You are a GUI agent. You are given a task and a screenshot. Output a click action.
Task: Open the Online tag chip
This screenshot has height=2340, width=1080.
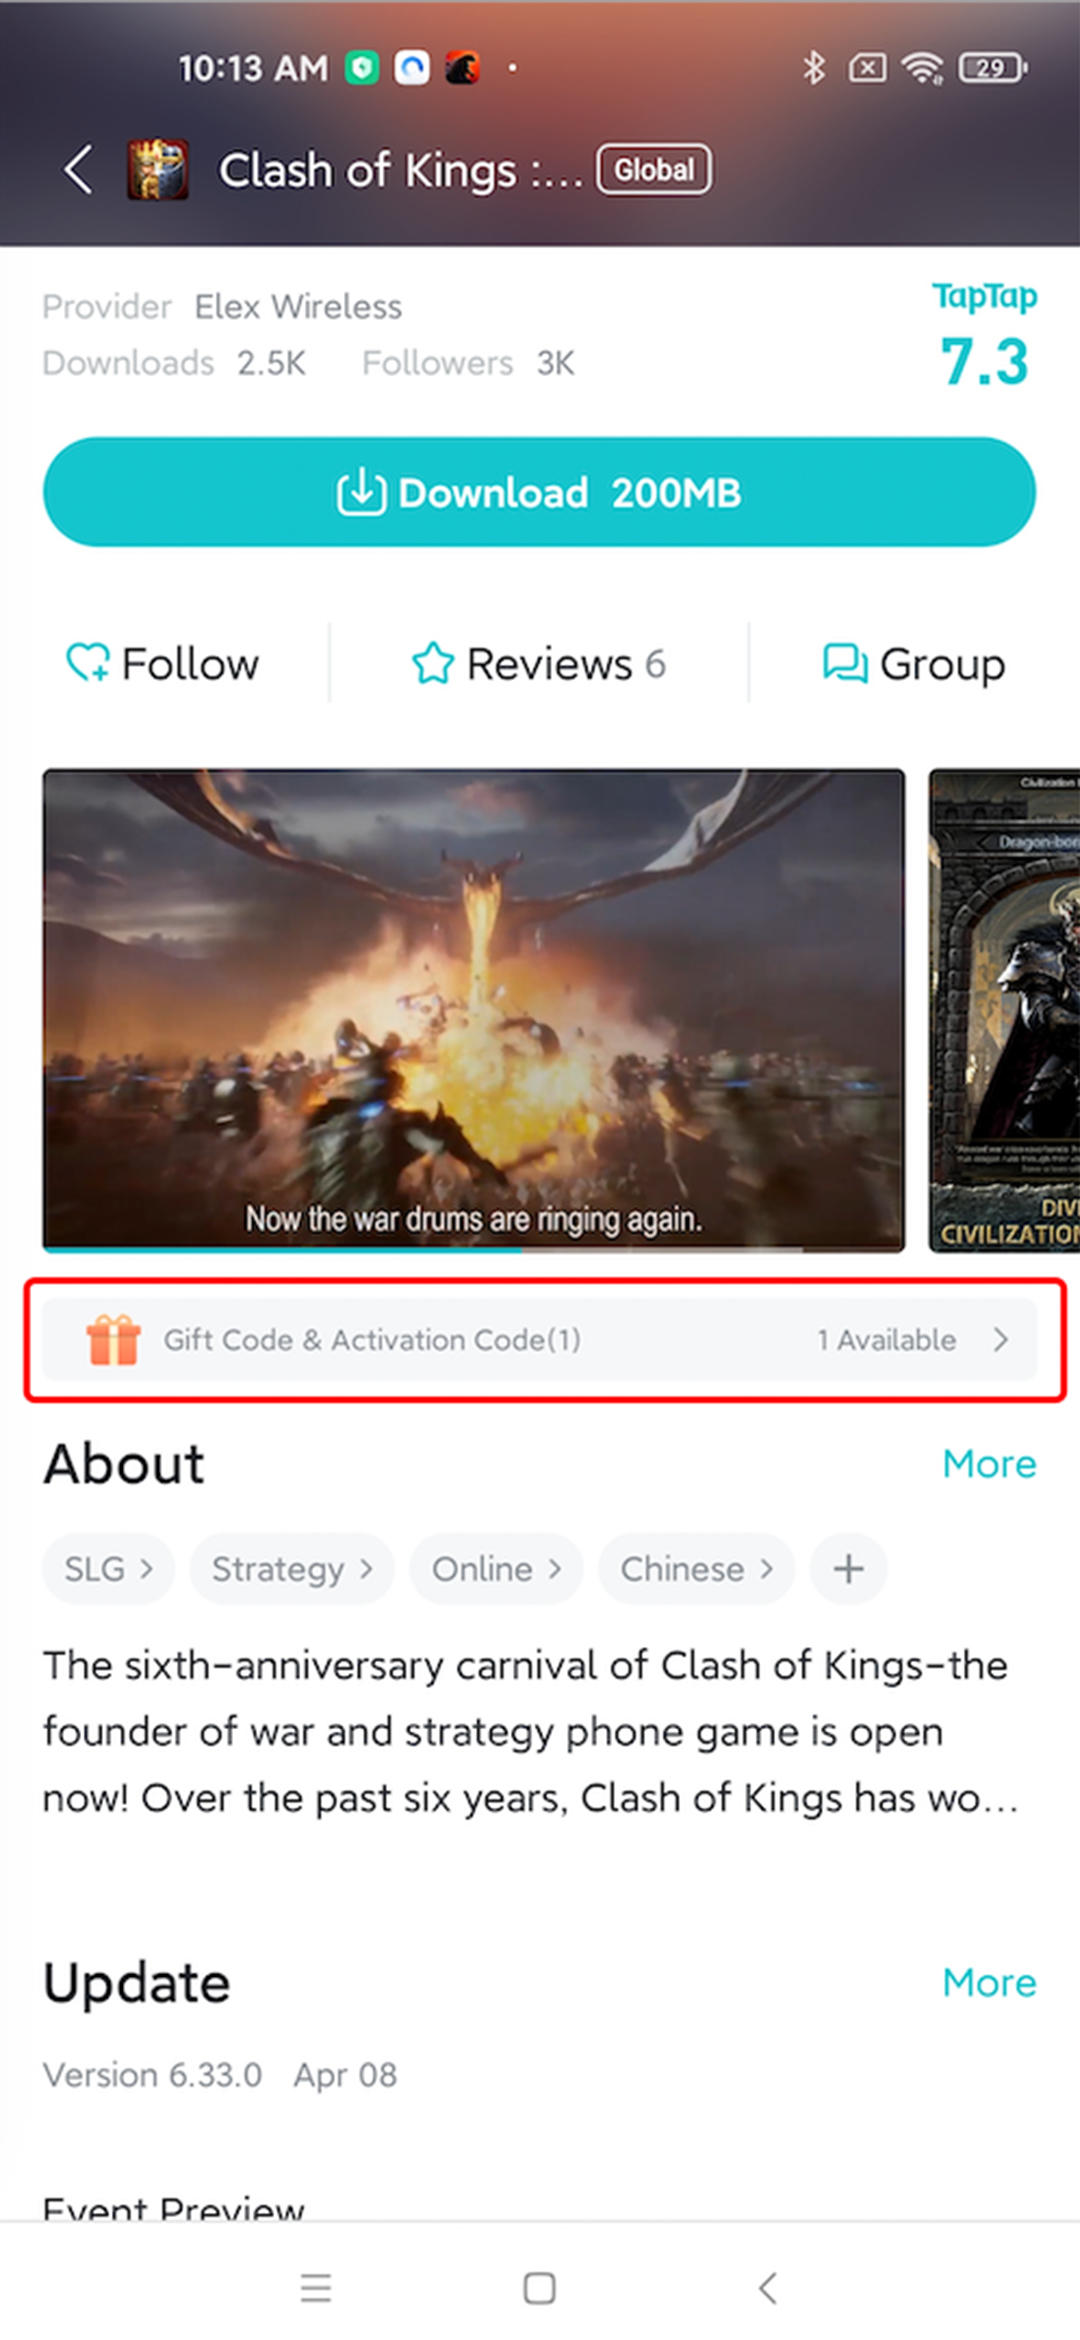coord(496,1569)
